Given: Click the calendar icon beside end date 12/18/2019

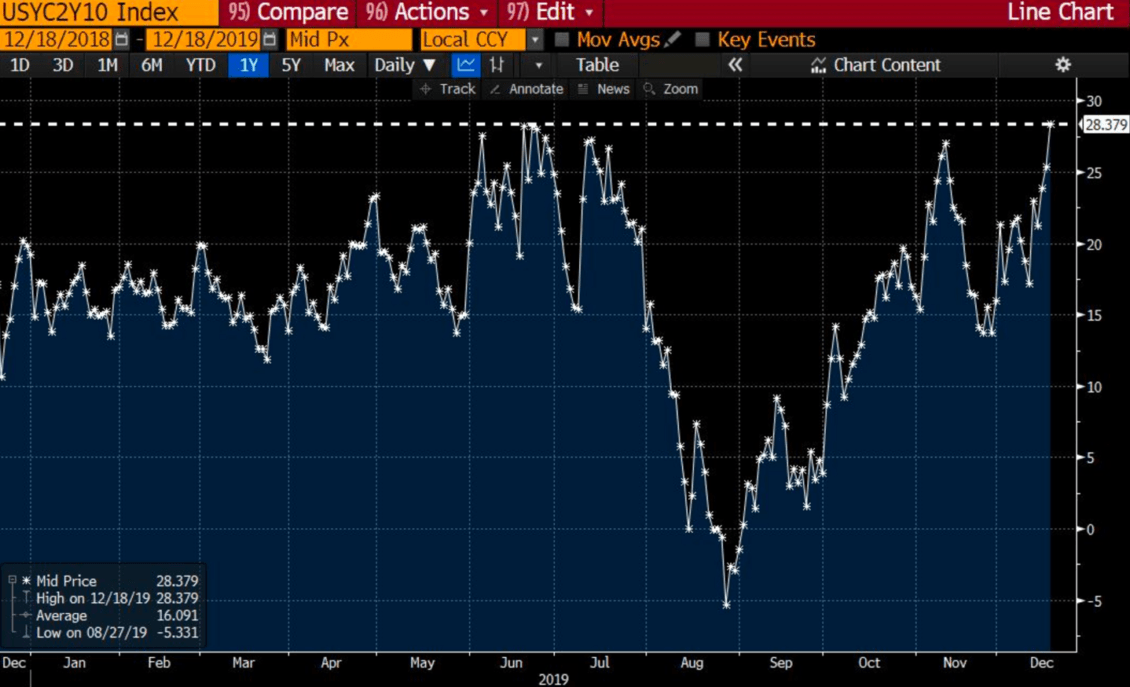Looking at the screenshot, I should point(269,40).
